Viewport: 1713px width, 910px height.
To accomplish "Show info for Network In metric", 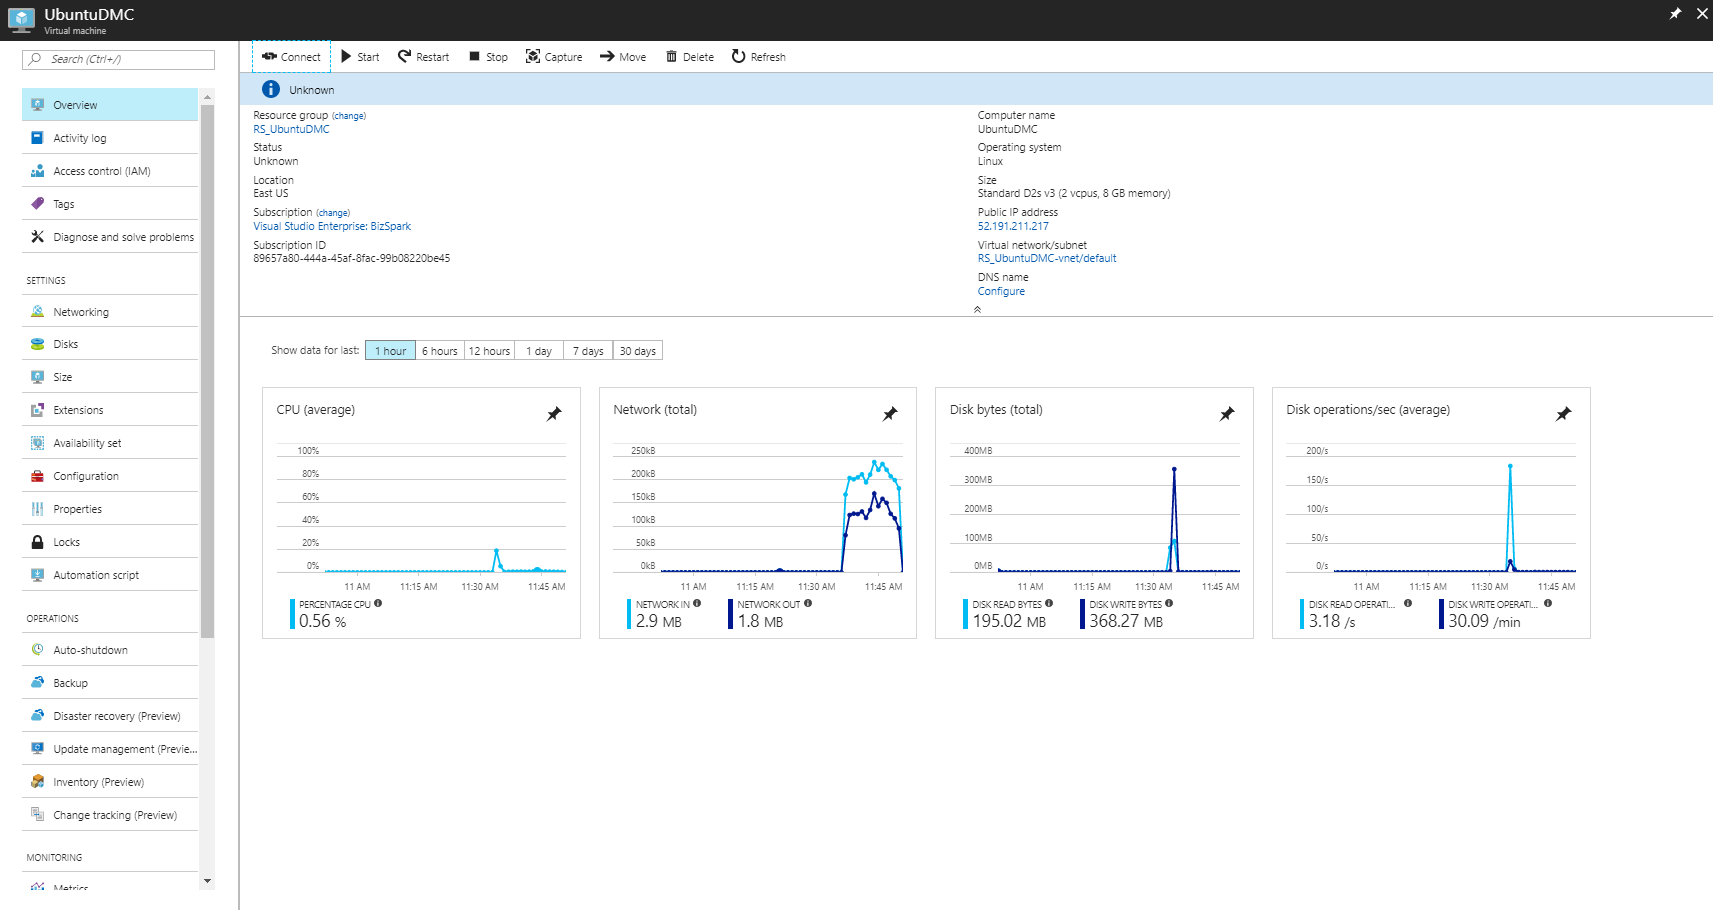I will [697, 603].
